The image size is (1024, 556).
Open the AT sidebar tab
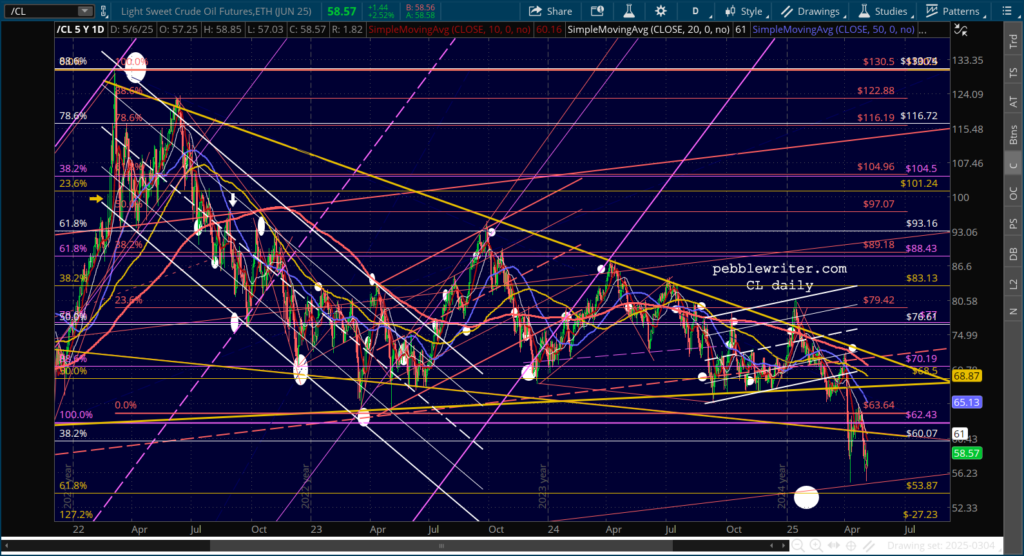point(1013,103)
